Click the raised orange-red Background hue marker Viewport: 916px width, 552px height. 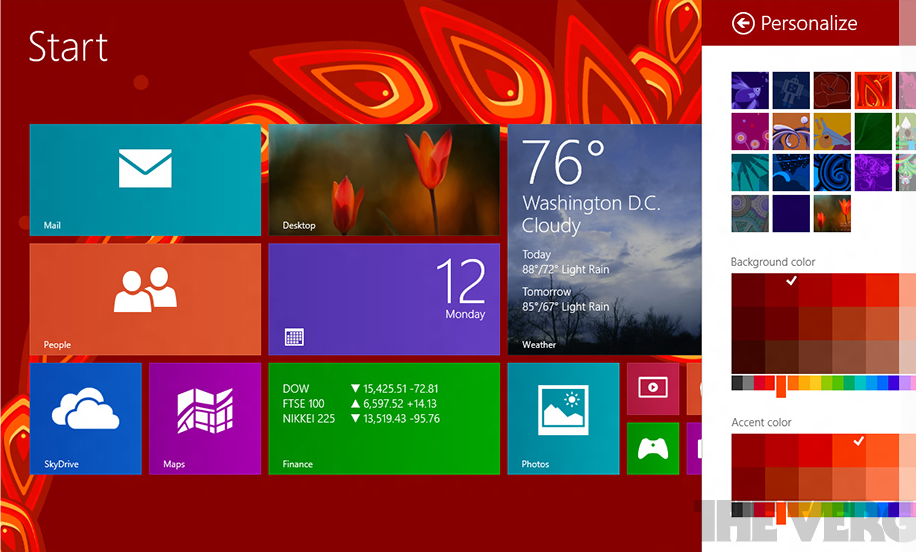[x=781, y=386]
